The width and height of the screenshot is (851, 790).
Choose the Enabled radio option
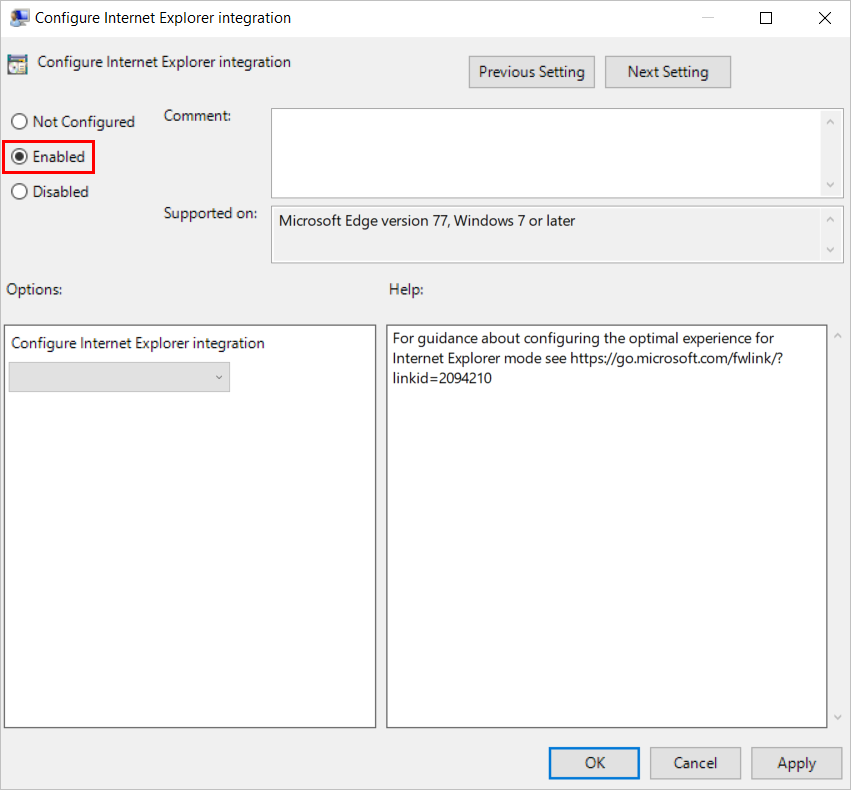point(19,157)
